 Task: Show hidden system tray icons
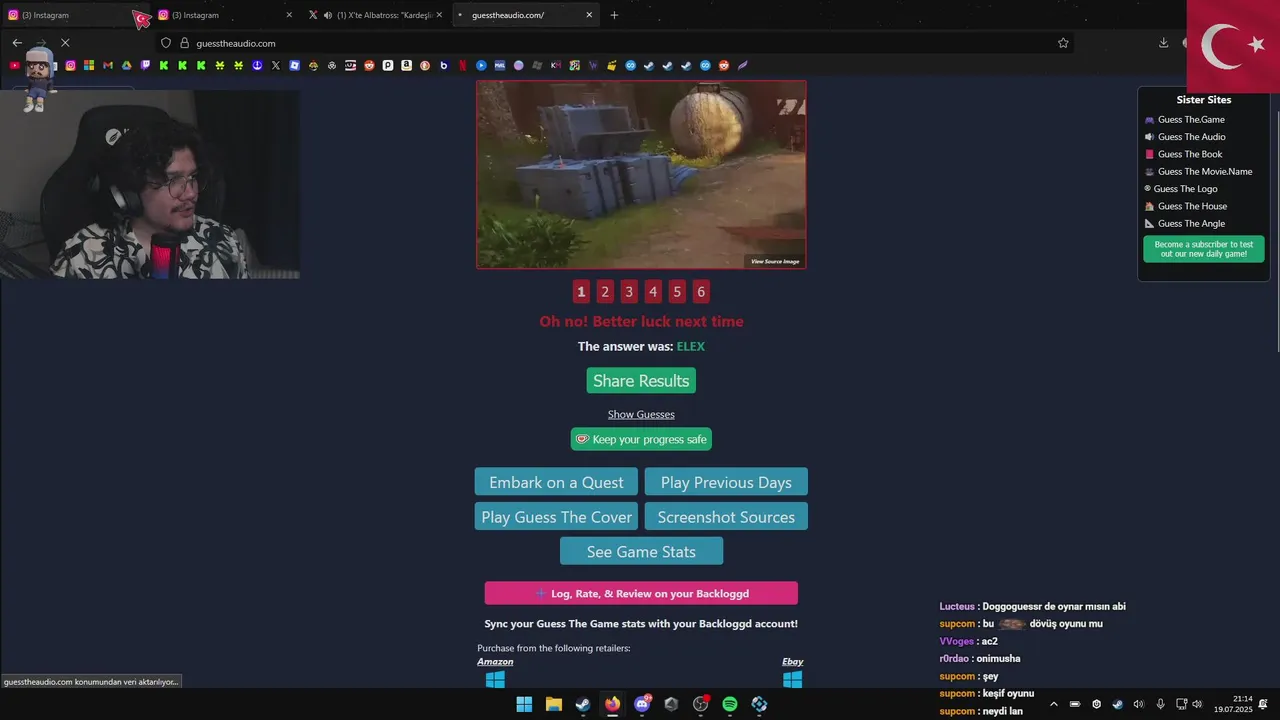pos(1053,704)
